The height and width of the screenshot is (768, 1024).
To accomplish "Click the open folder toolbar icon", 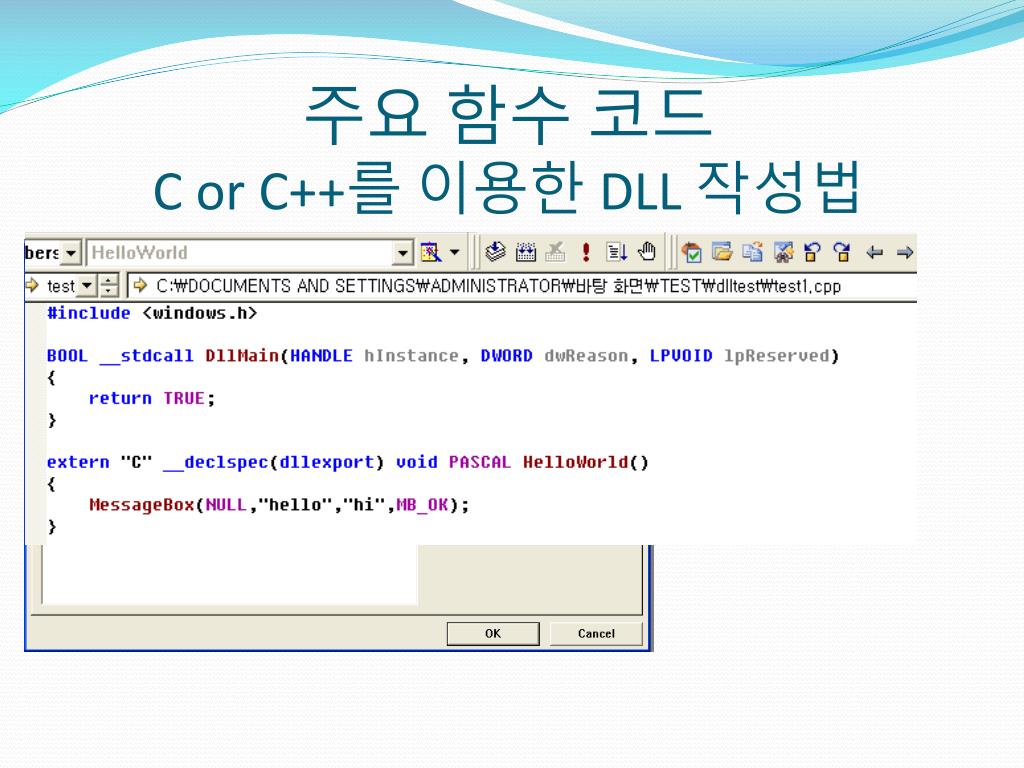I will [x=722, y=252].
